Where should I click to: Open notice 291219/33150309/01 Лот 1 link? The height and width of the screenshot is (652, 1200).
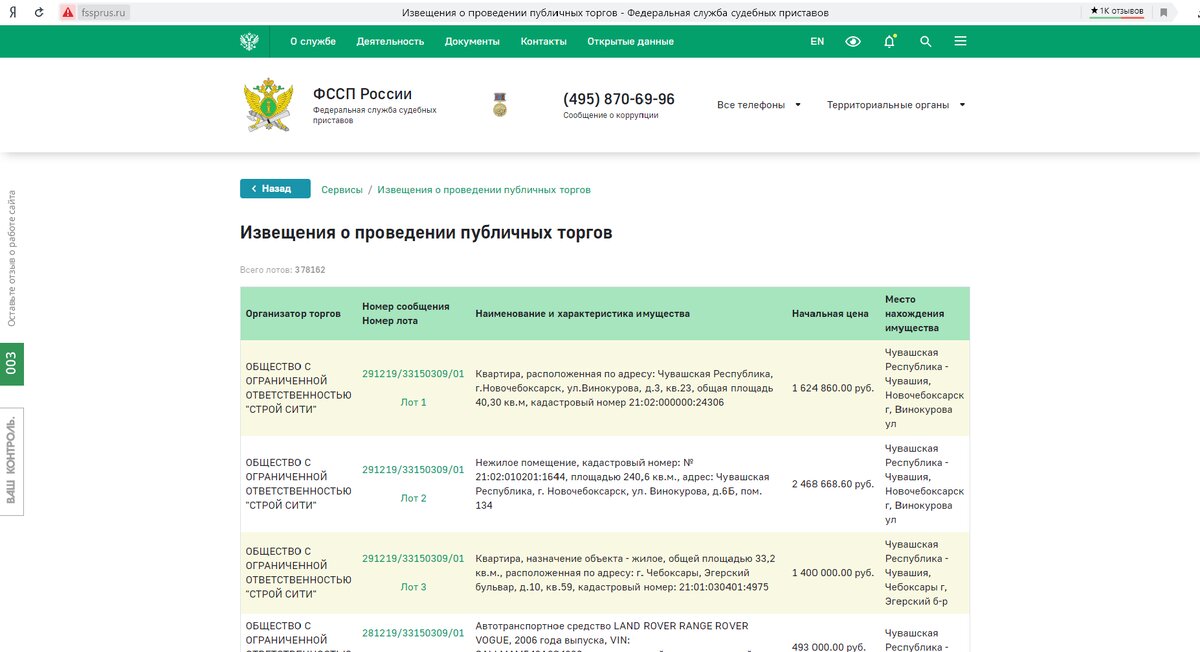pyautogui.click(x=413, y=373)
